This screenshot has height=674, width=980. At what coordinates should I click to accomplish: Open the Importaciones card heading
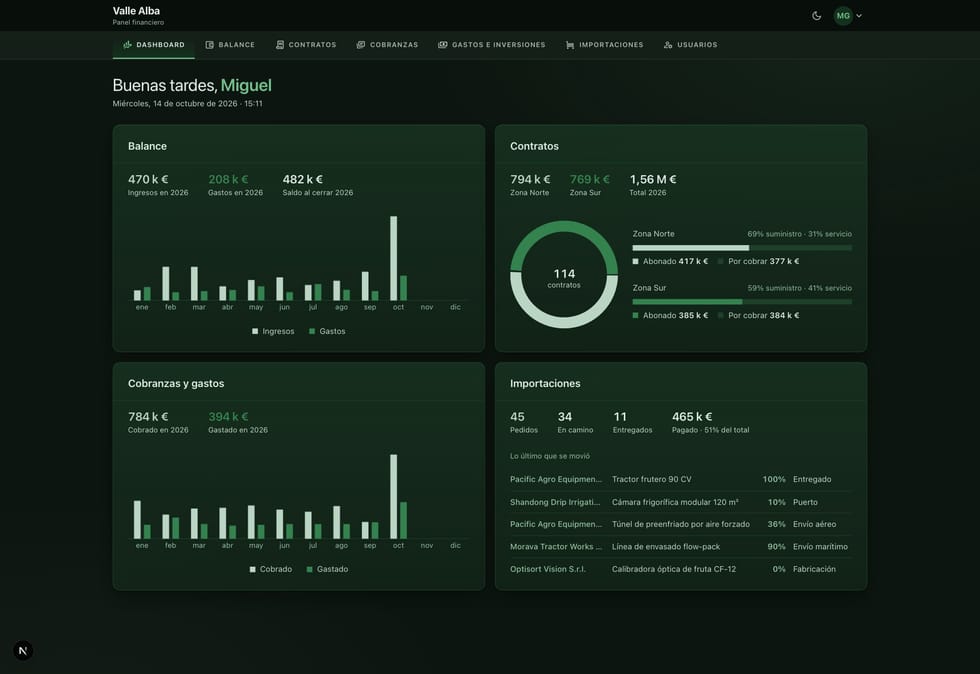(545, 384)
